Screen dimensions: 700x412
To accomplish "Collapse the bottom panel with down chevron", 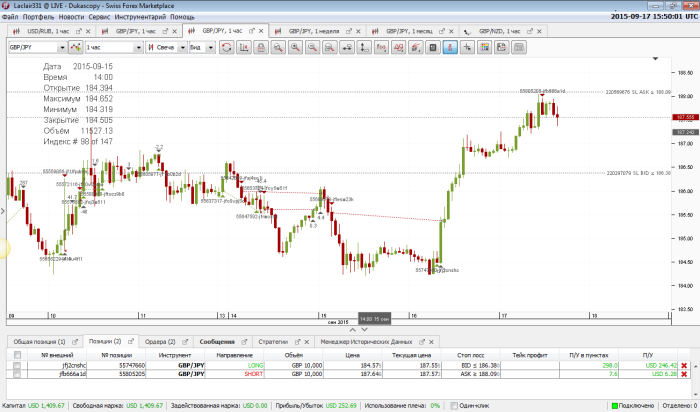I will [x=364, y=330].
